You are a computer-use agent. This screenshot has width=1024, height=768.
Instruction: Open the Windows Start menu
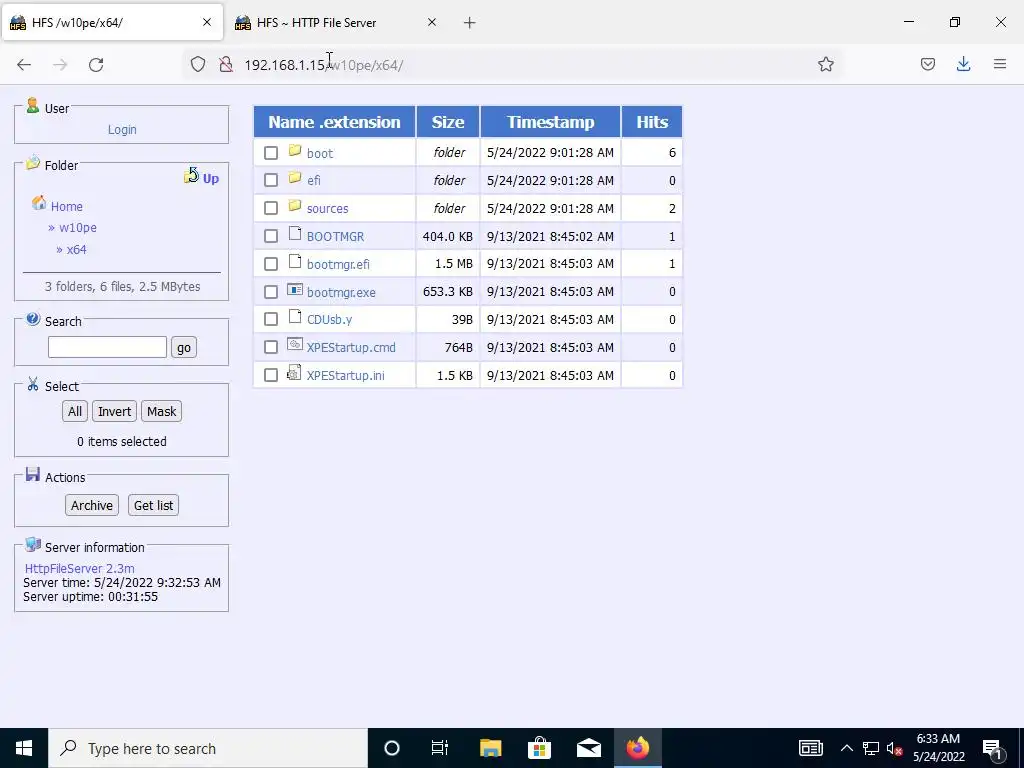[24, 748]
